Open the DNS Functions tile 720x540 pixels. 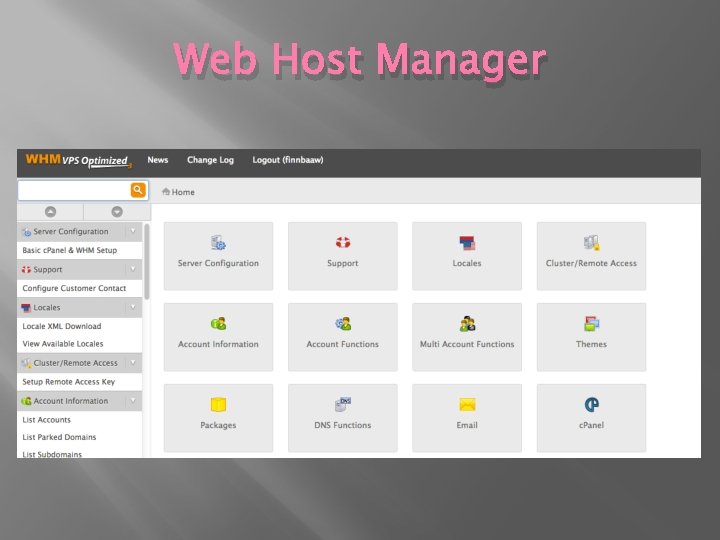coord(343,418)
